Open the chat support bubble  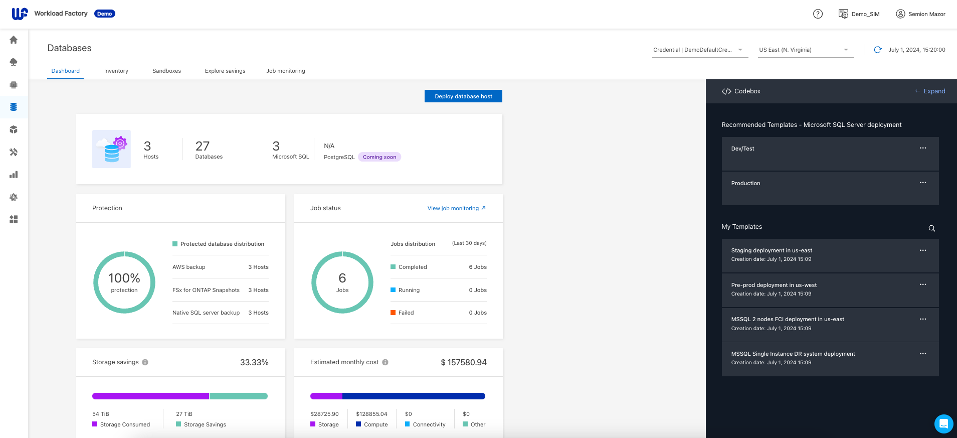[943, 423]
